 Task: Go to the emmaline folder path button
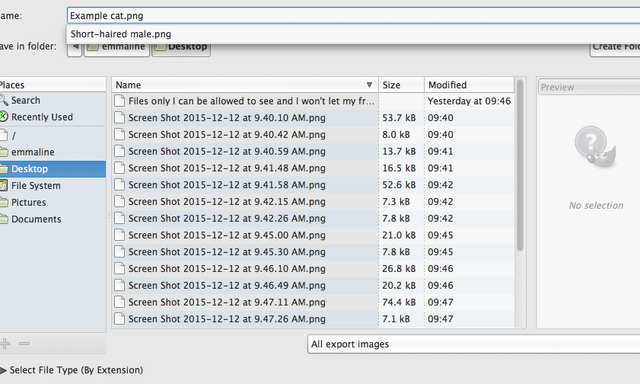coord(117,47)
